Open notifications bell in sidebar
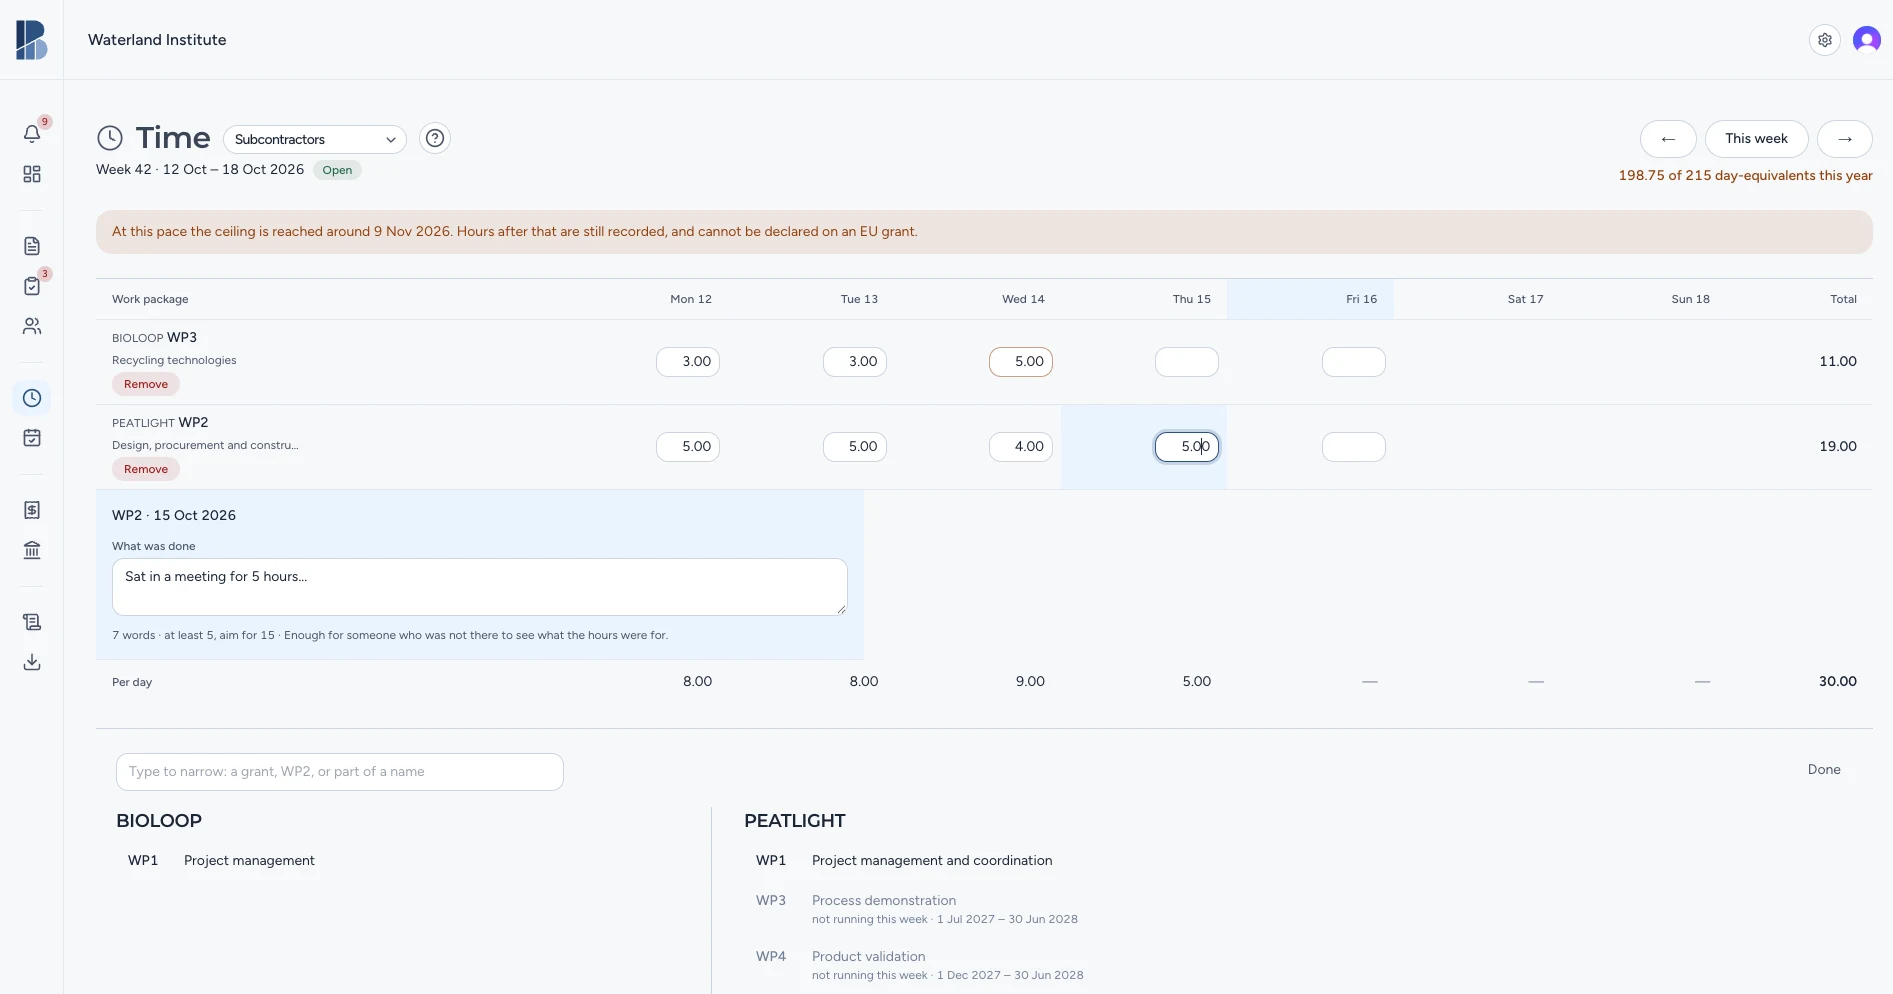 click(x=32, y=134)
